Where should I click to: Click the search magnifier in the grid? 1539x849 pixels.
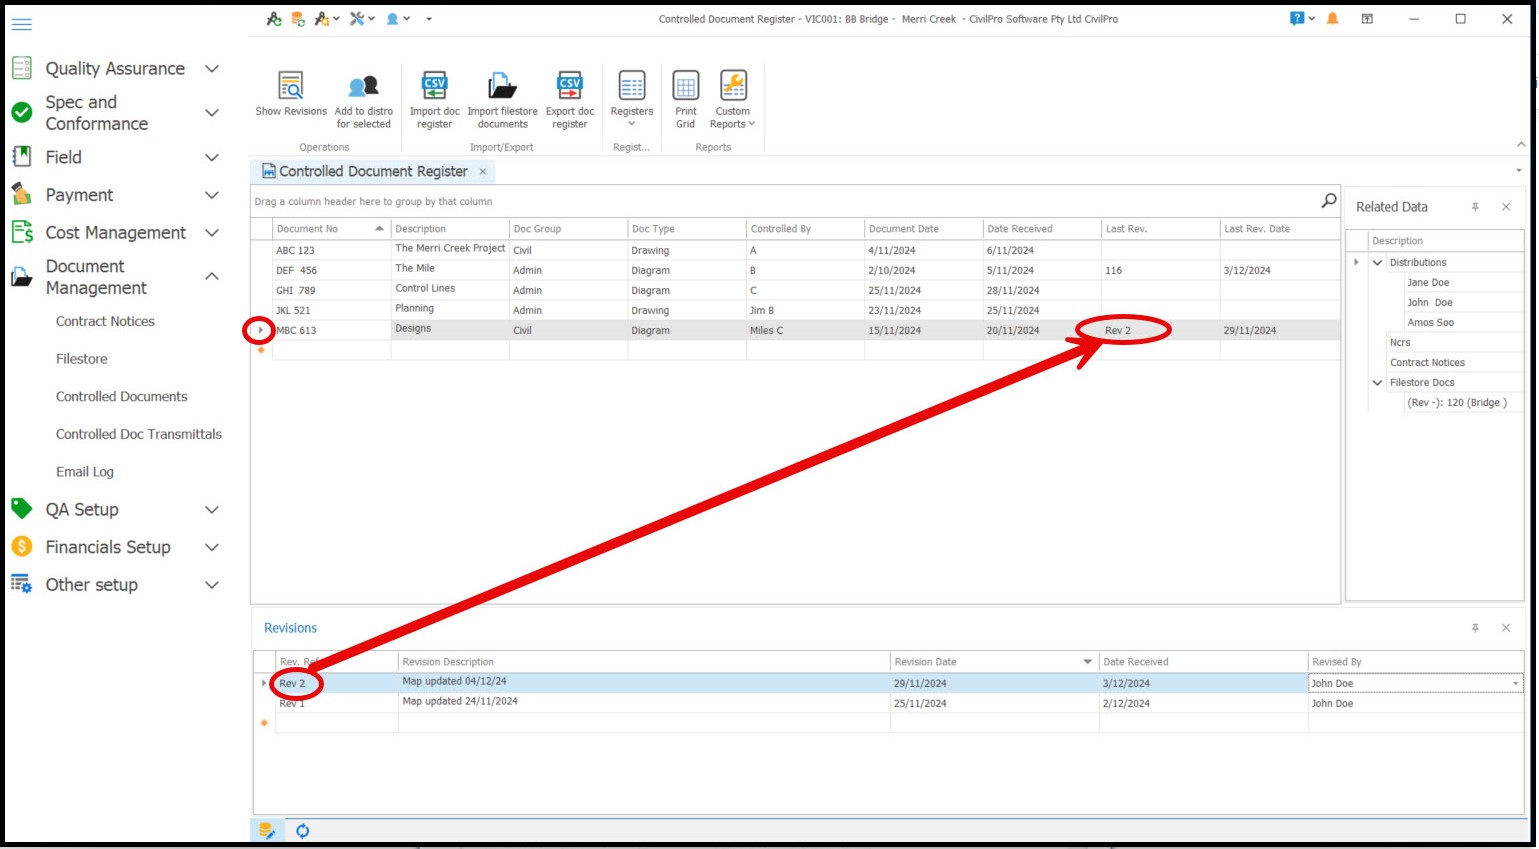tap(1328, 201)
